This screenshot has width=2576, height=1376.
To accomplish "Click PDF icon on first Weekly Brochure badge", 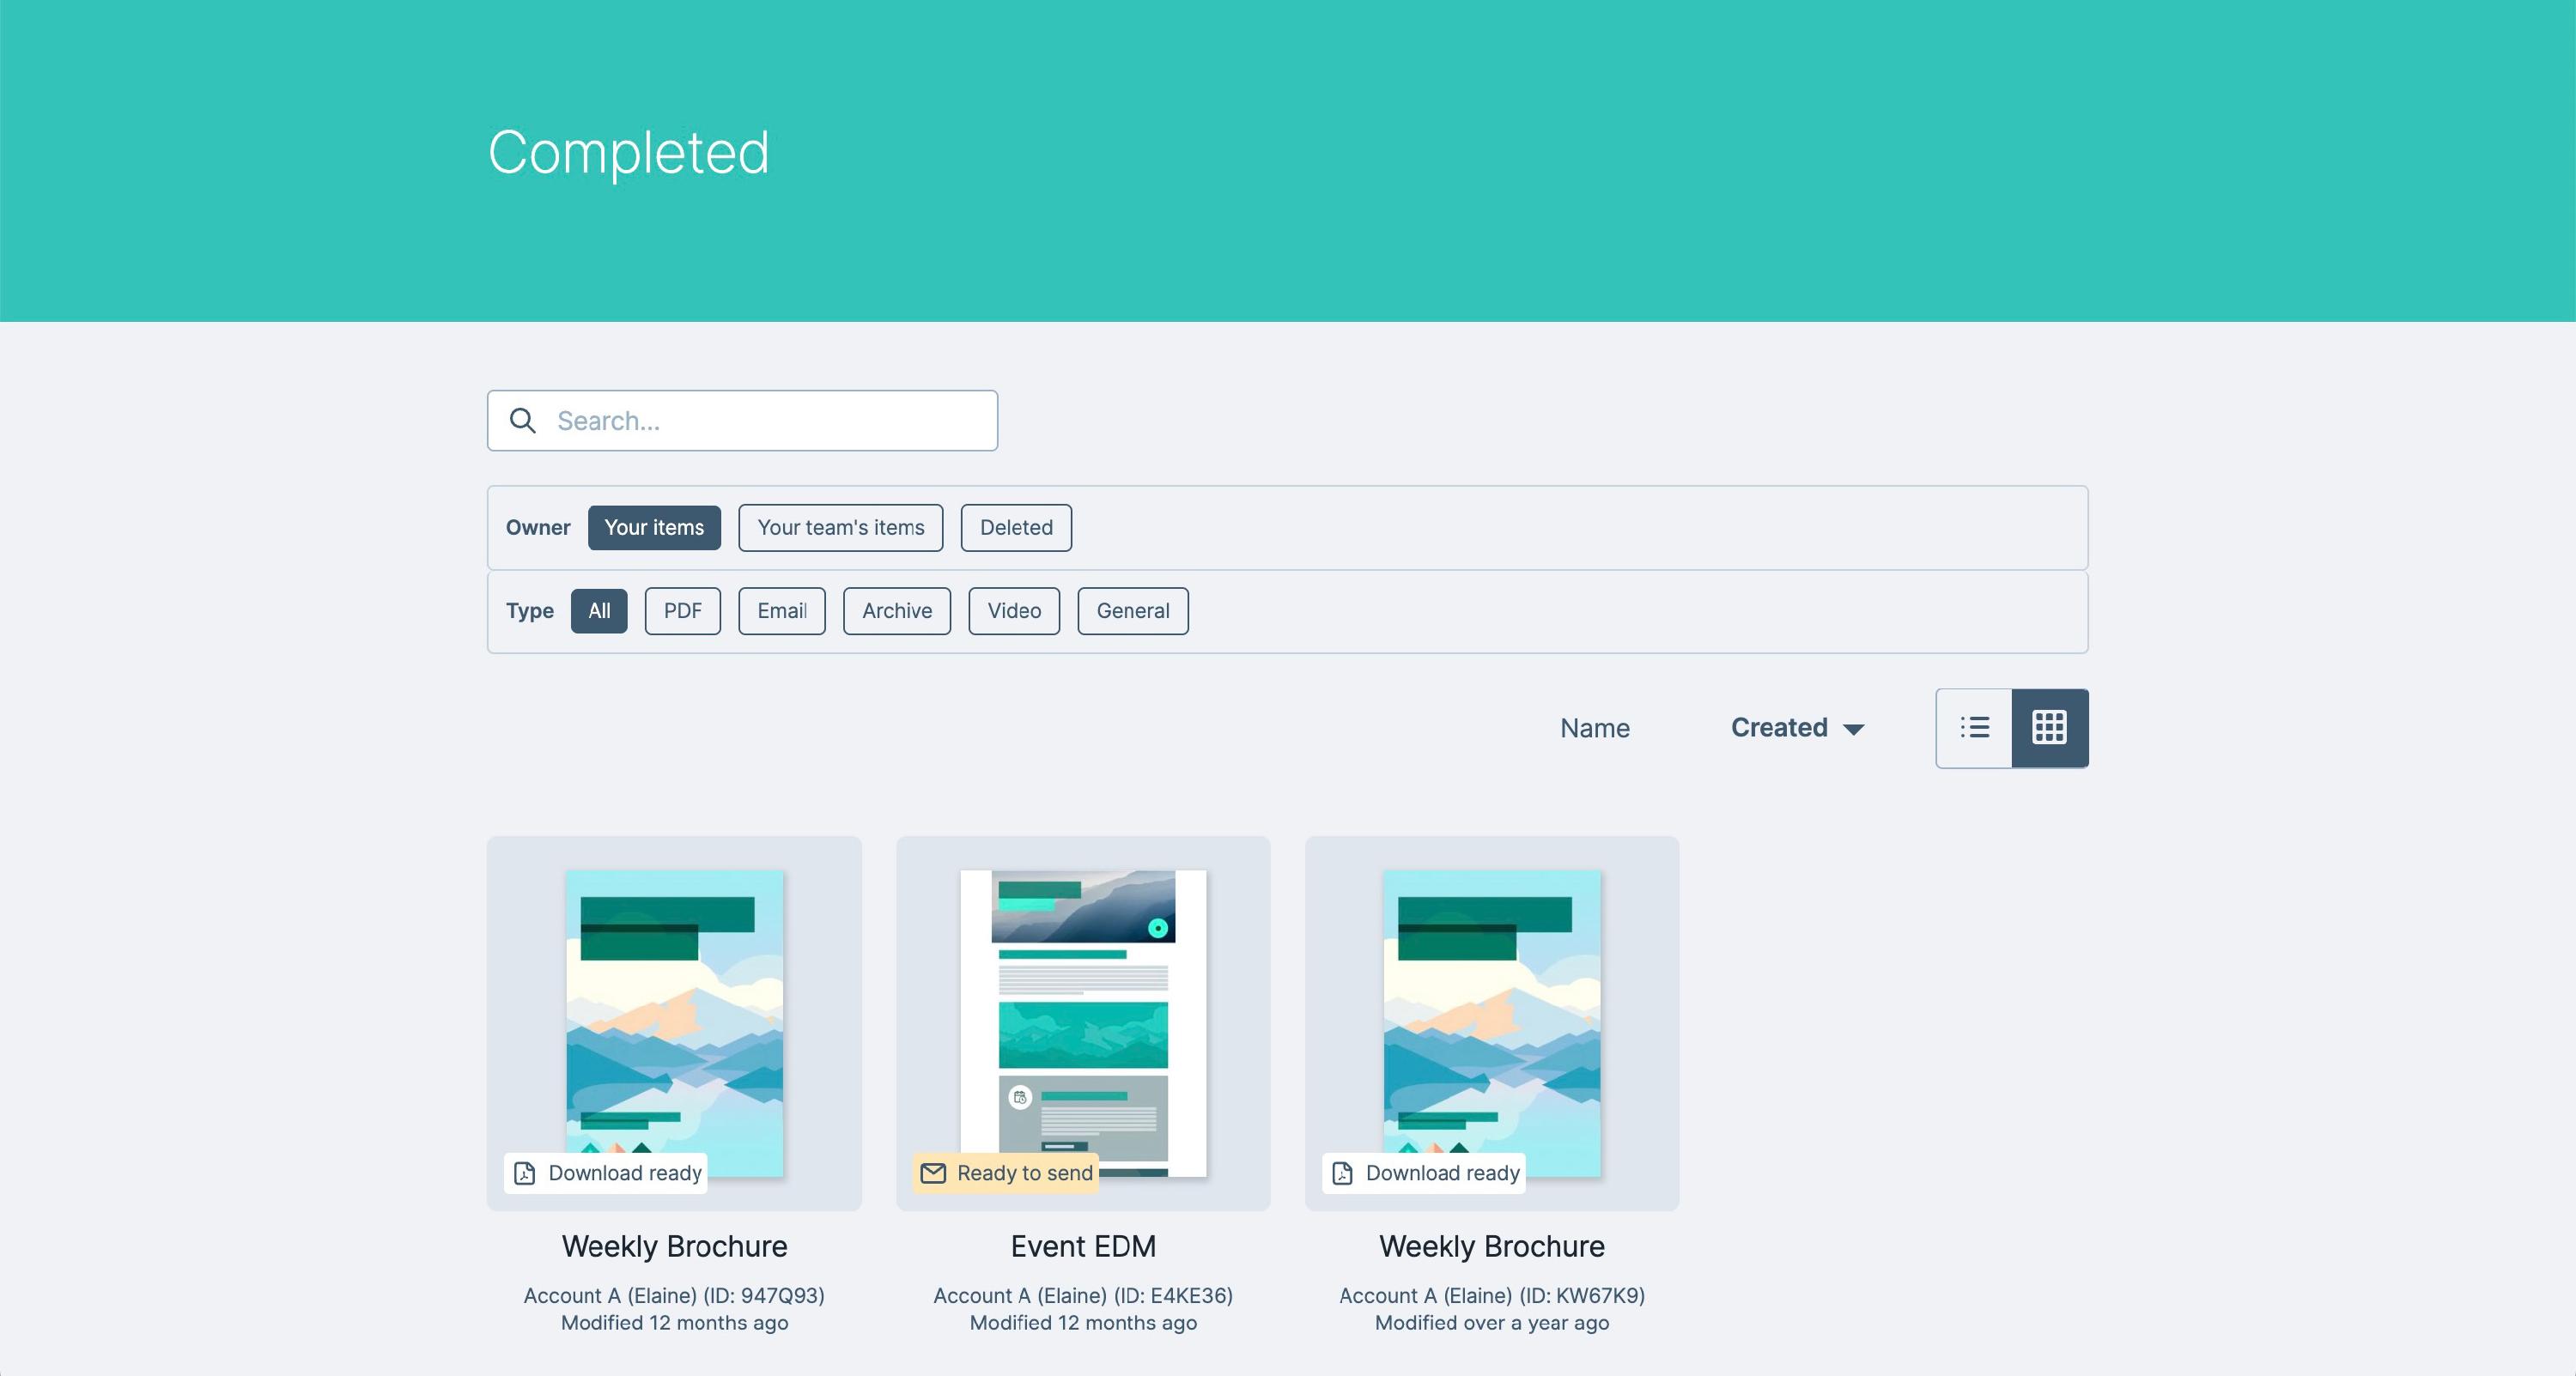I will (x=525, y=1173).
